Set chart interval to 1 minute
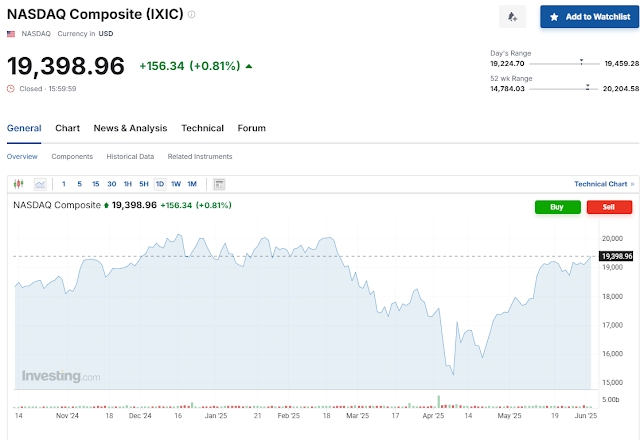 coord(64,184)
